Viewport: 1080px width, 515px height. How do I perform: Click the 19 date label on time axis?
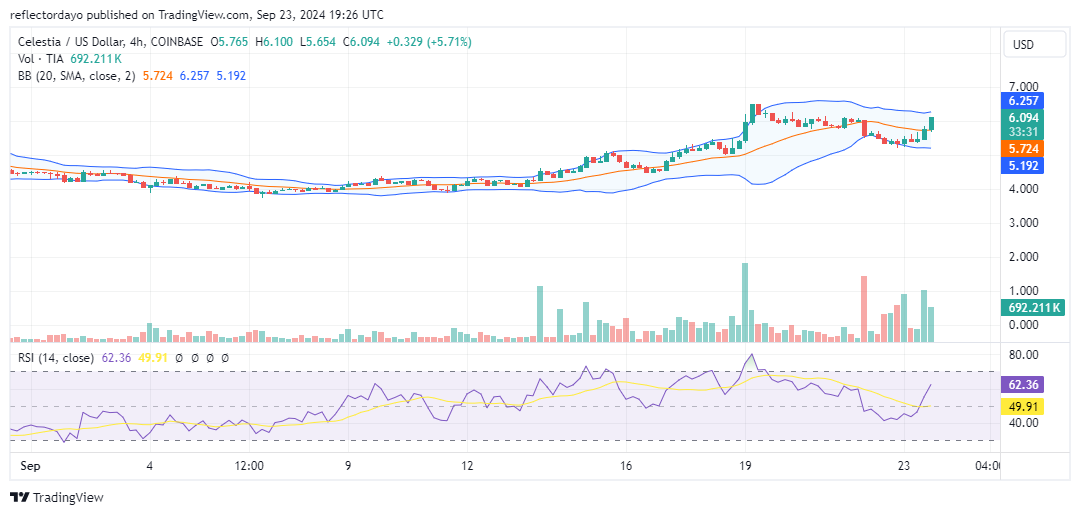pyautogui.click(x=745, y=466)
